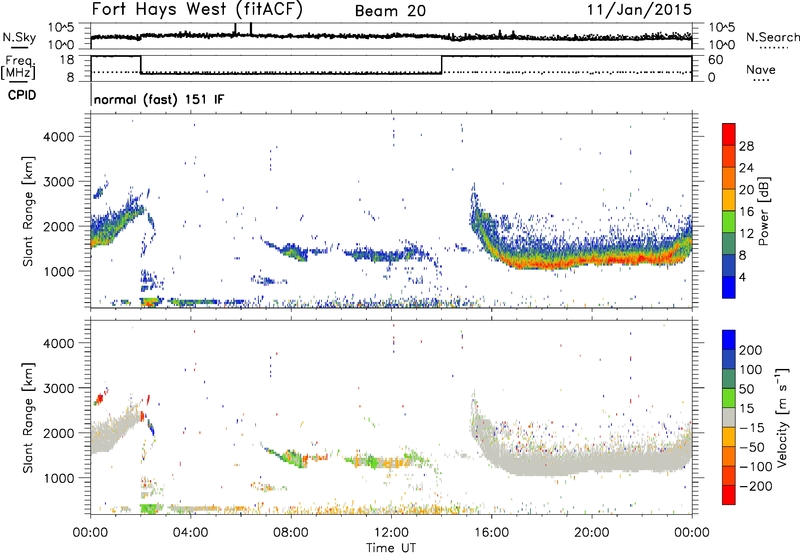The height and width of the screenshot is (554, 800).
Task: Click the frequency step up near 14:00
Action: click(x=442, y=65)
